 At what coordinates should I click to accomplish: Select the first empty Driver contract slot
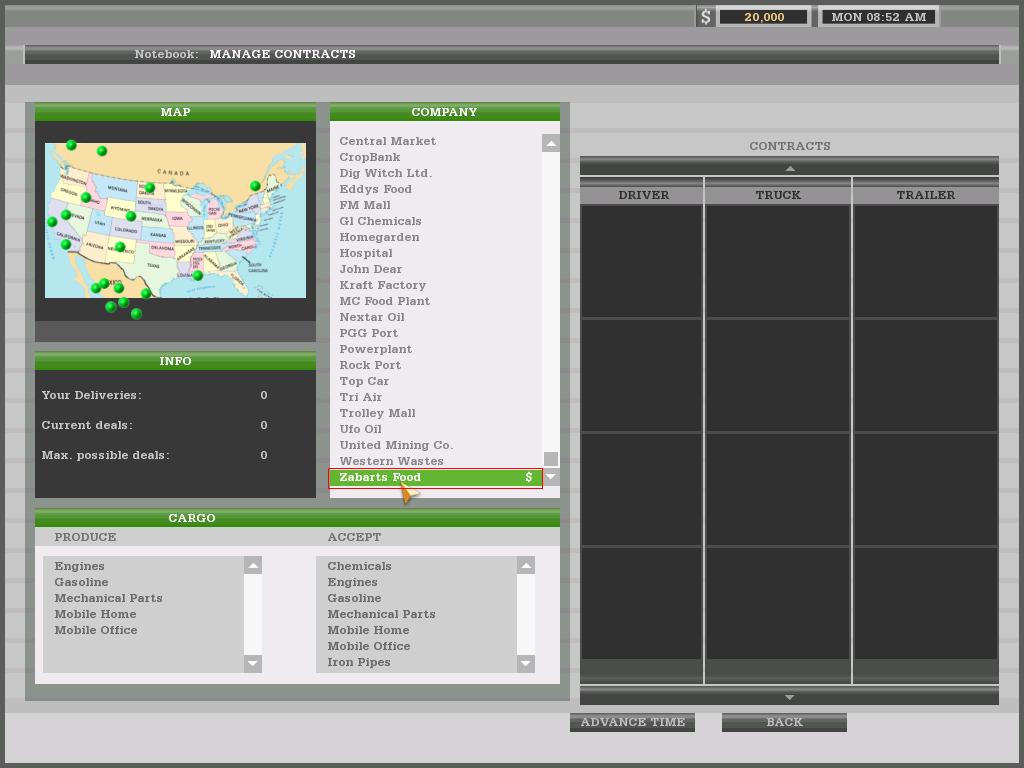click(642, 261)
